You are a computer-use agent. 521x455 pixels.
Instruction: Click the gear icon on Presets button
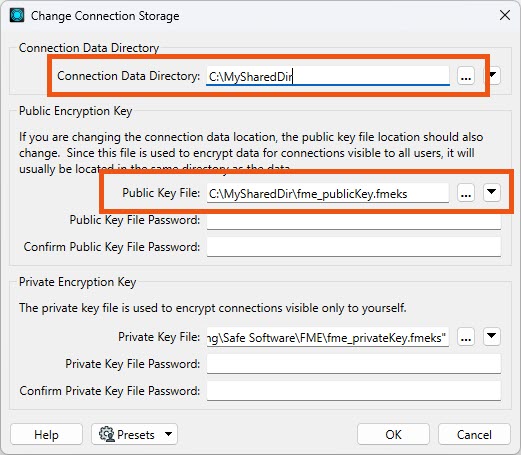(x=107, y=434)
